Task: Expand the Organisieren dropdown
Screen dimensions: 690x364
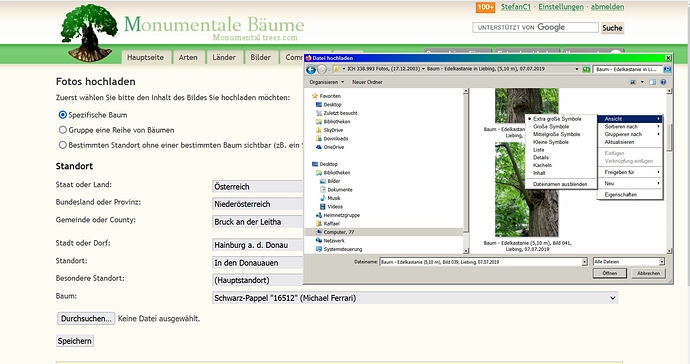Action: (327, 82)
